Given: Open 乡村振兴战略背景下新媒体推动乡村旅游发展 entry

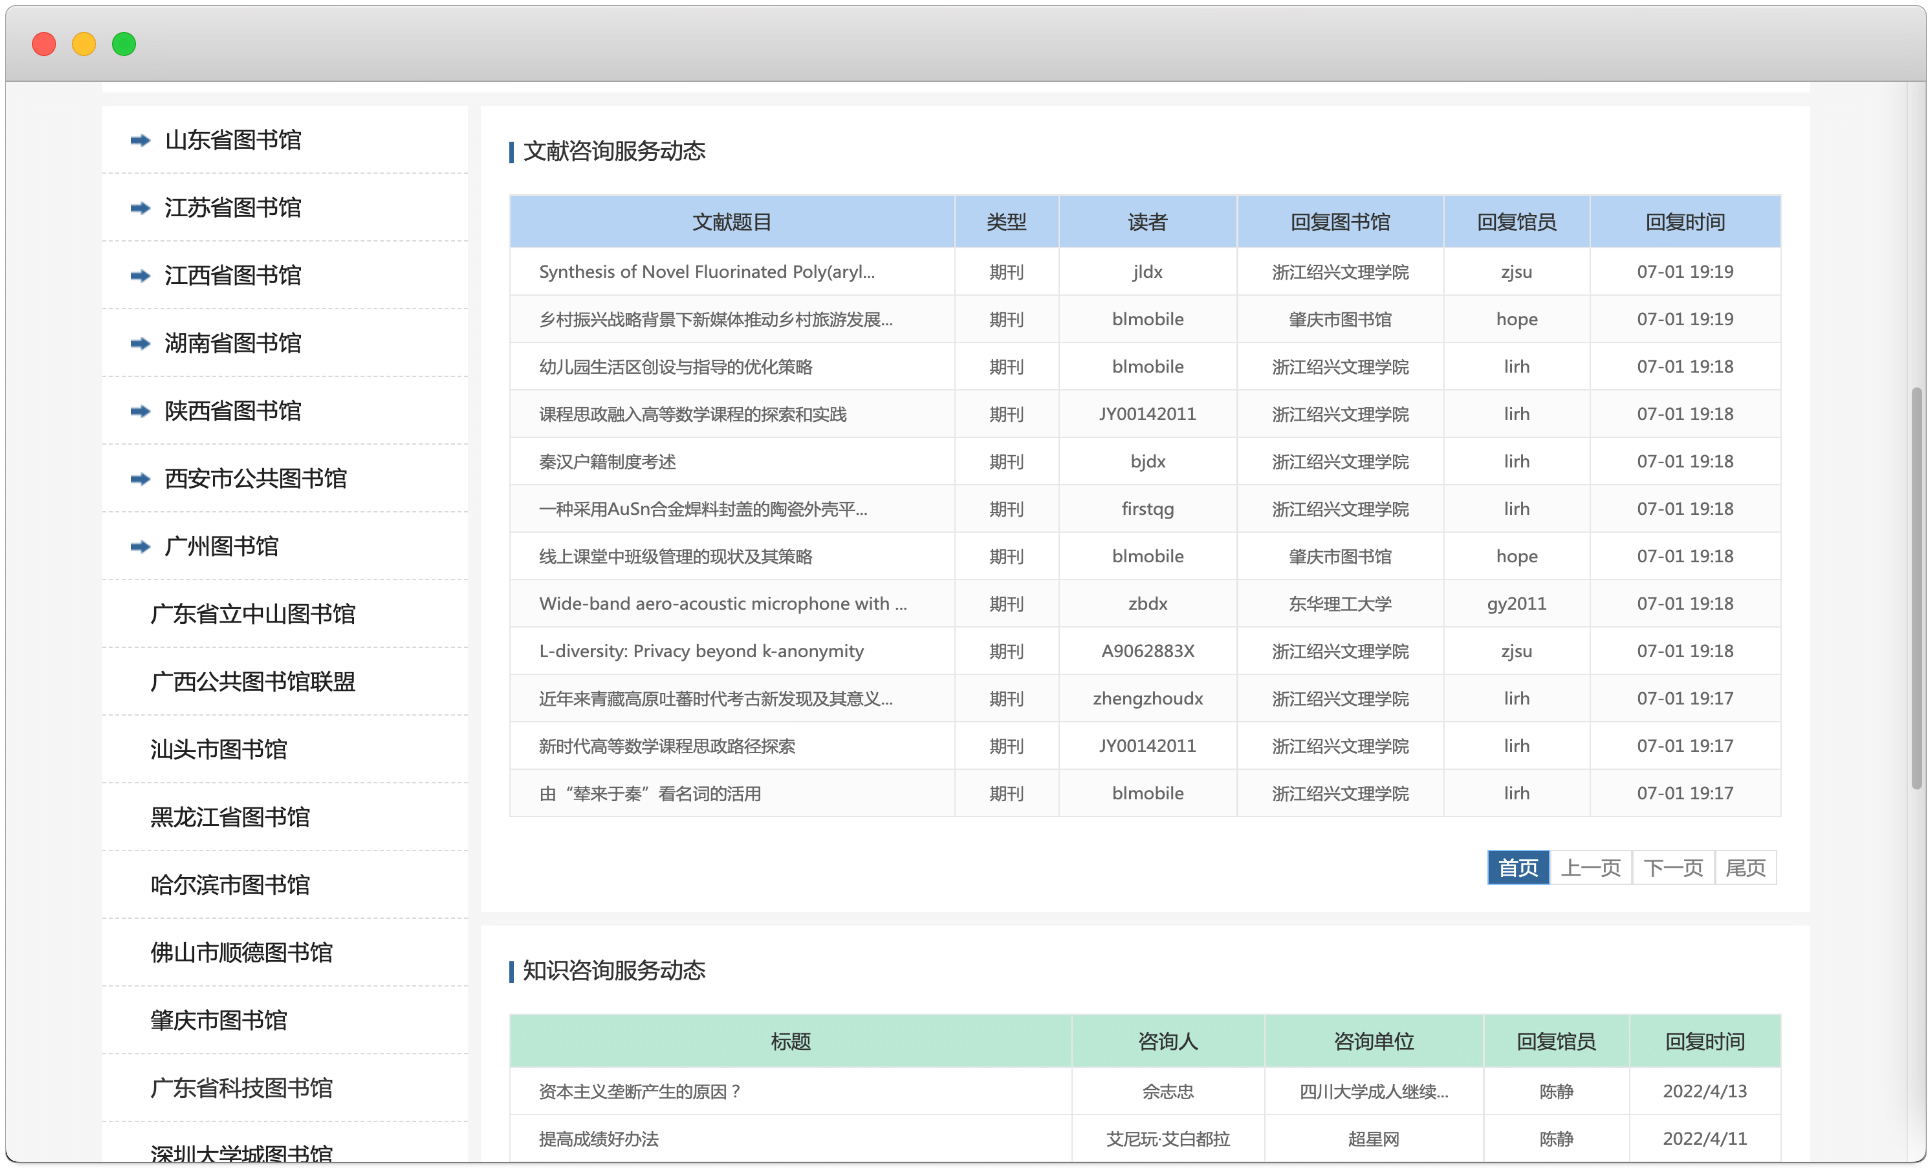Looking at the screenshot, I should click(716, 320).
